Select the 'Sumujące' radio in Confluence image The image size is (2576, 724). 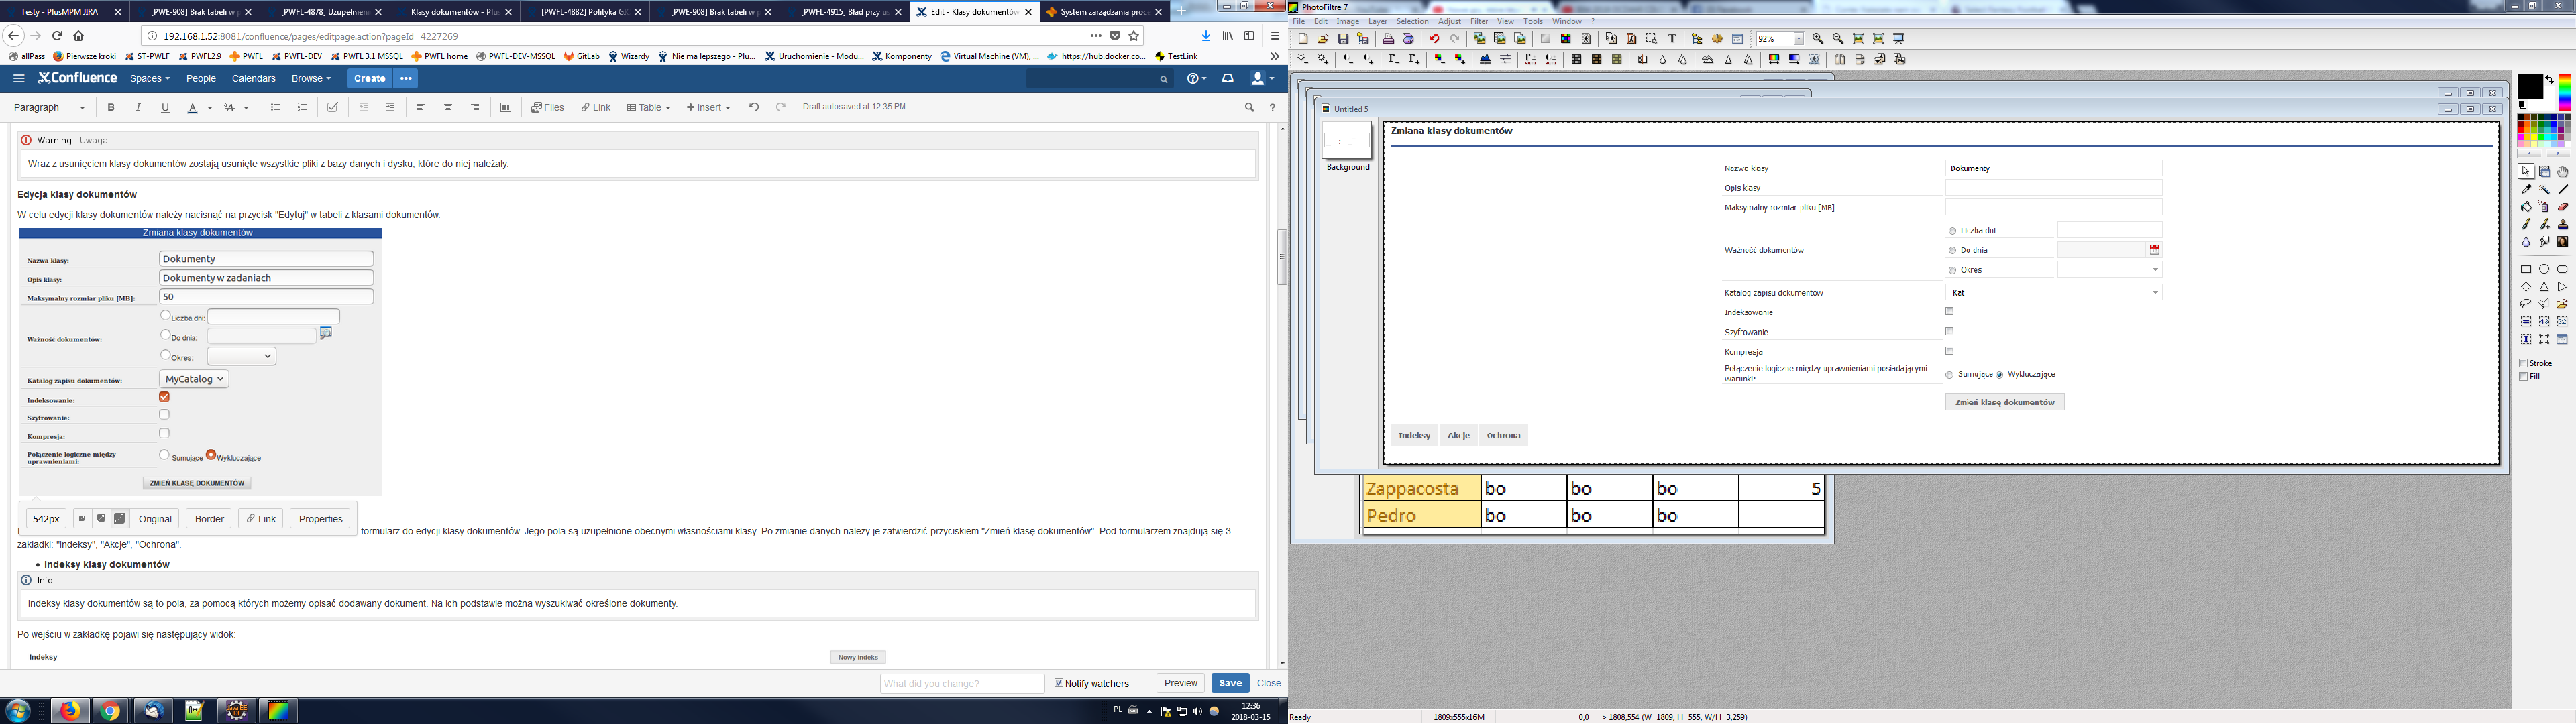coord(164,455)
